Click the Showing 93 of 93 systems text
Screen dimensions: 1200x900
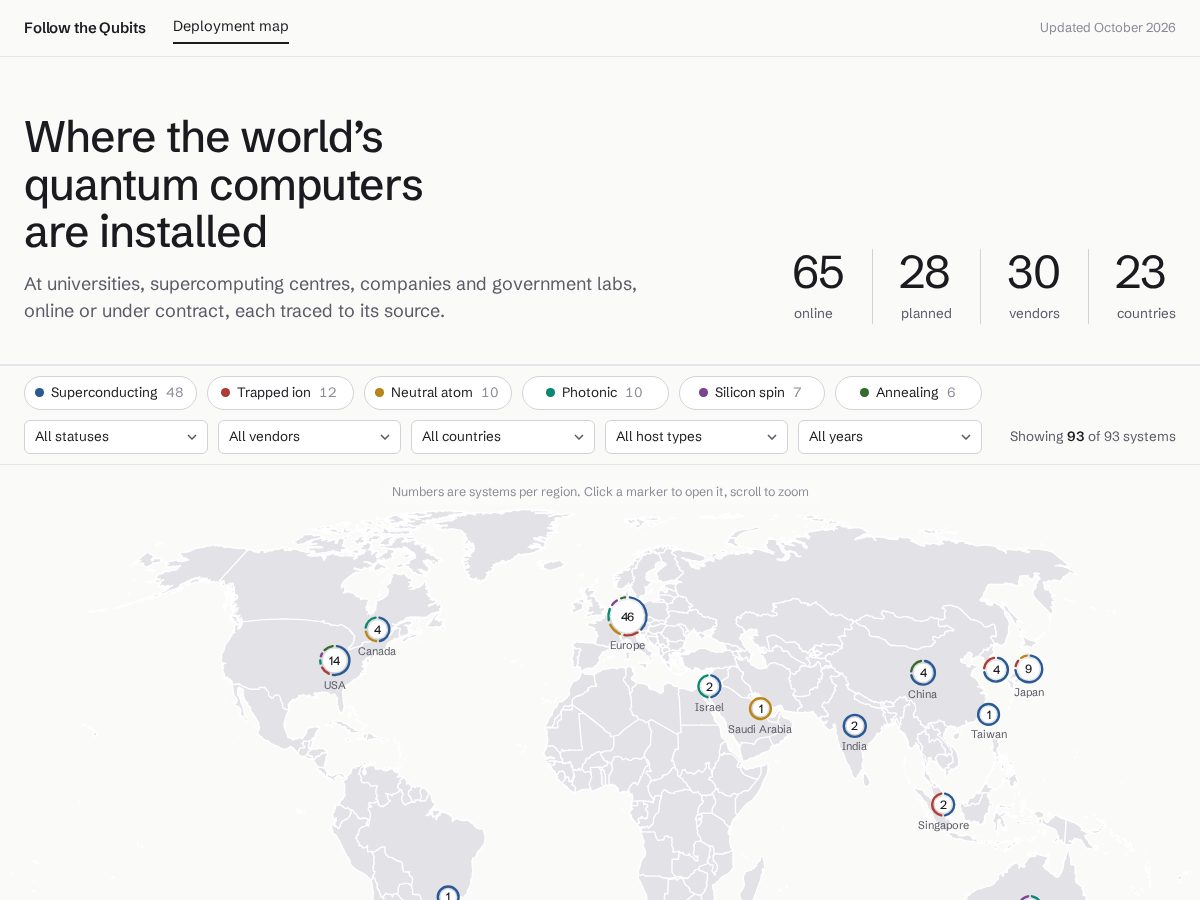[1093, 437]
